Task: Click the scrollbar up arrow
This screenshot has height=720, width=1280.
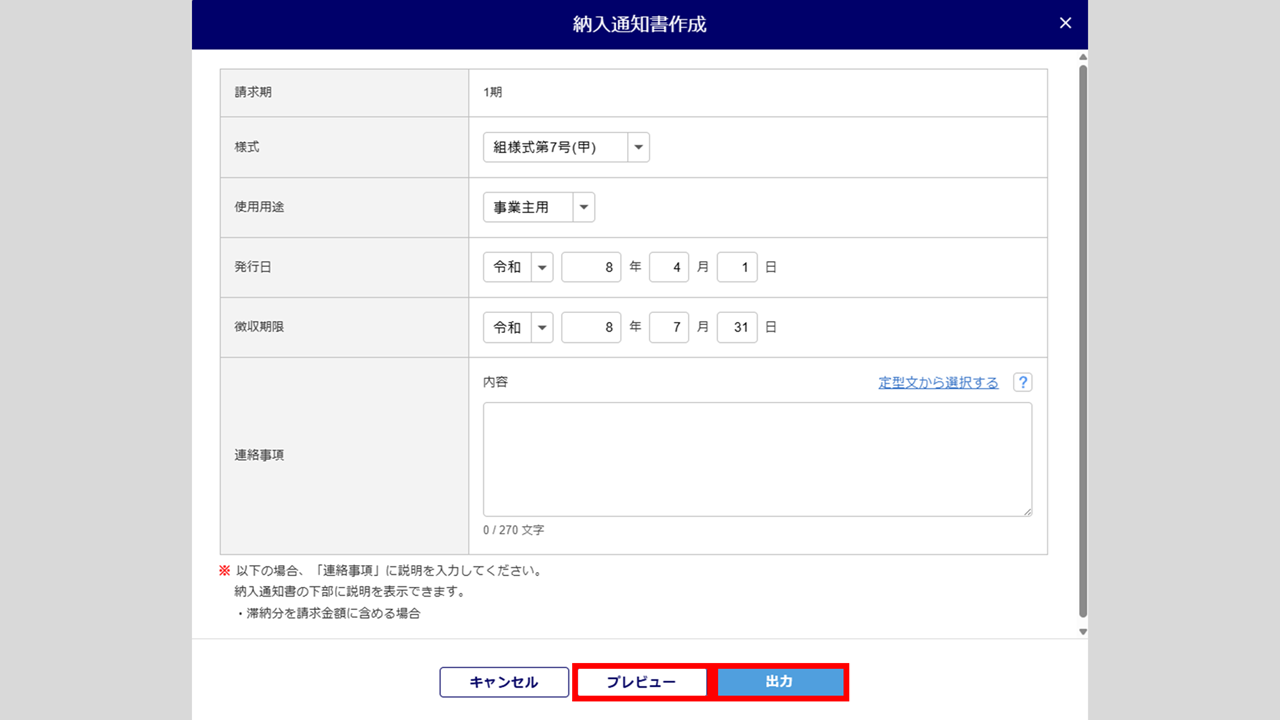Action: [x=1082, y=57]
